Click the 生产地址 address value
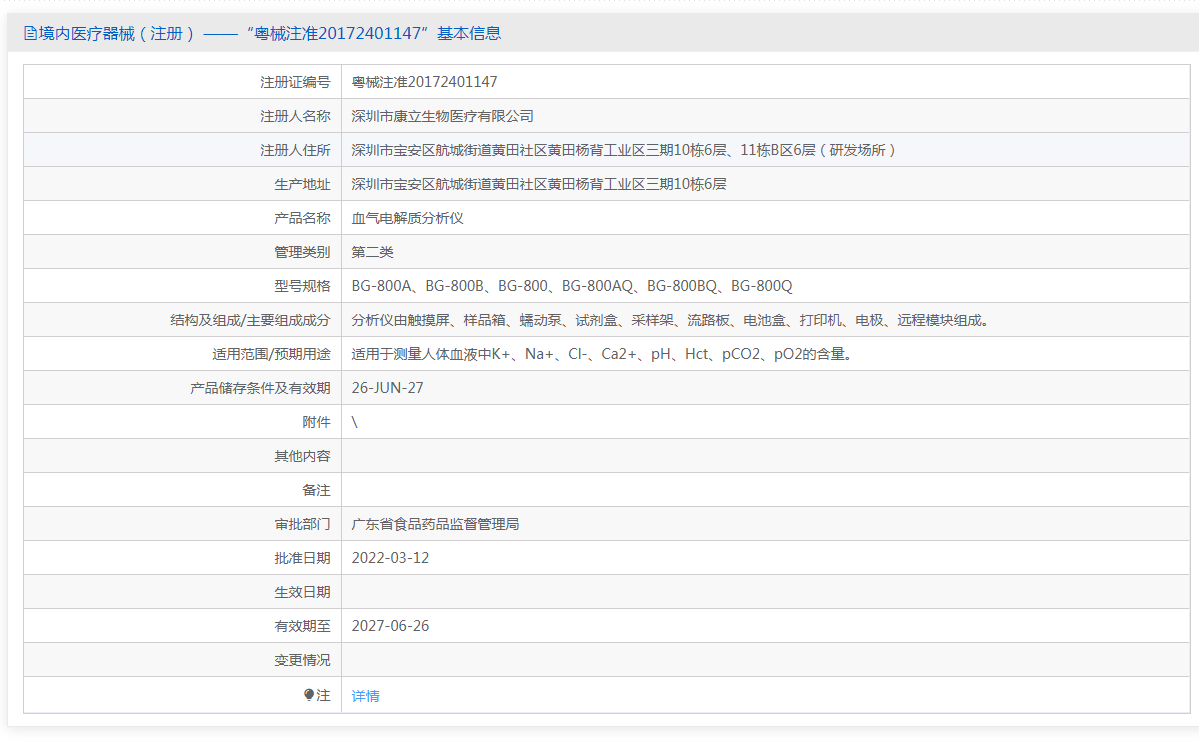 (x=538, y=184)
